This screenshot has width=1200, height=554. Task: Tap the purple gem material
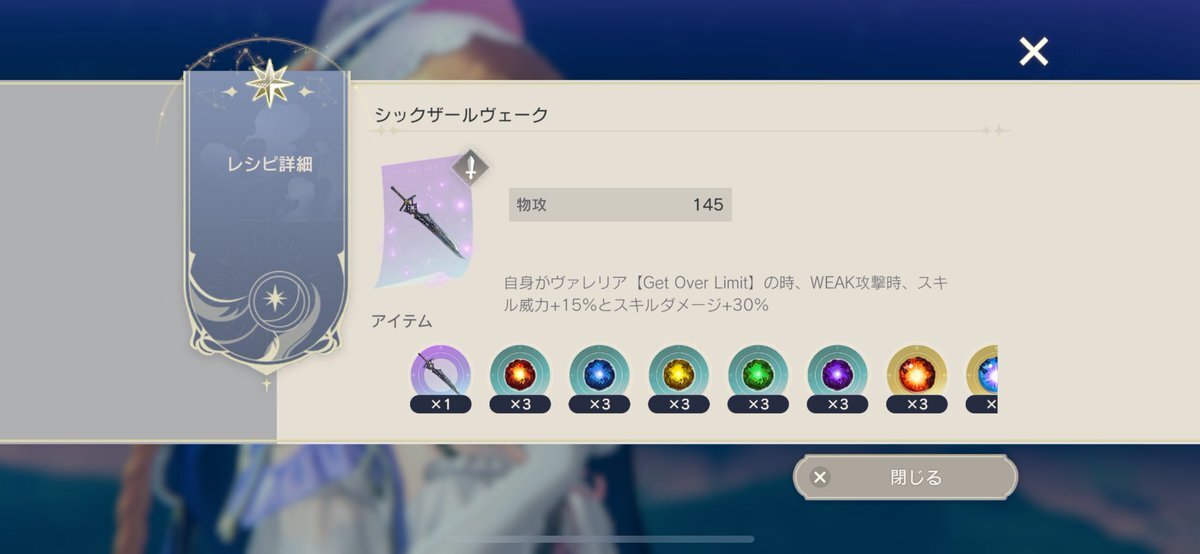click(837, 375)
